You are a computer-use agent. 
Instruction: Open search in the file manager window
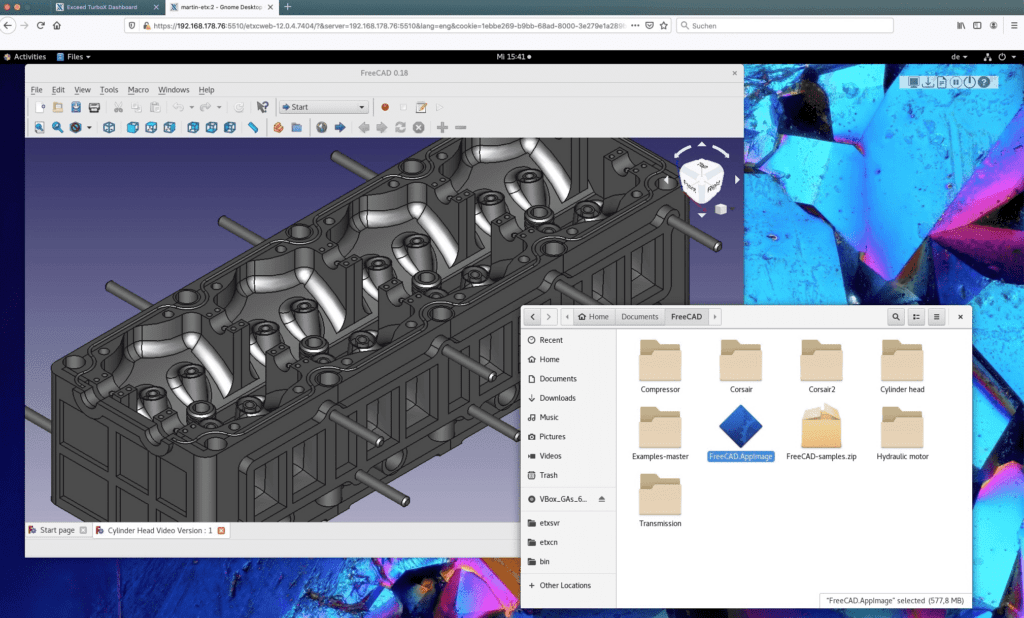click(x=895, y=316)
